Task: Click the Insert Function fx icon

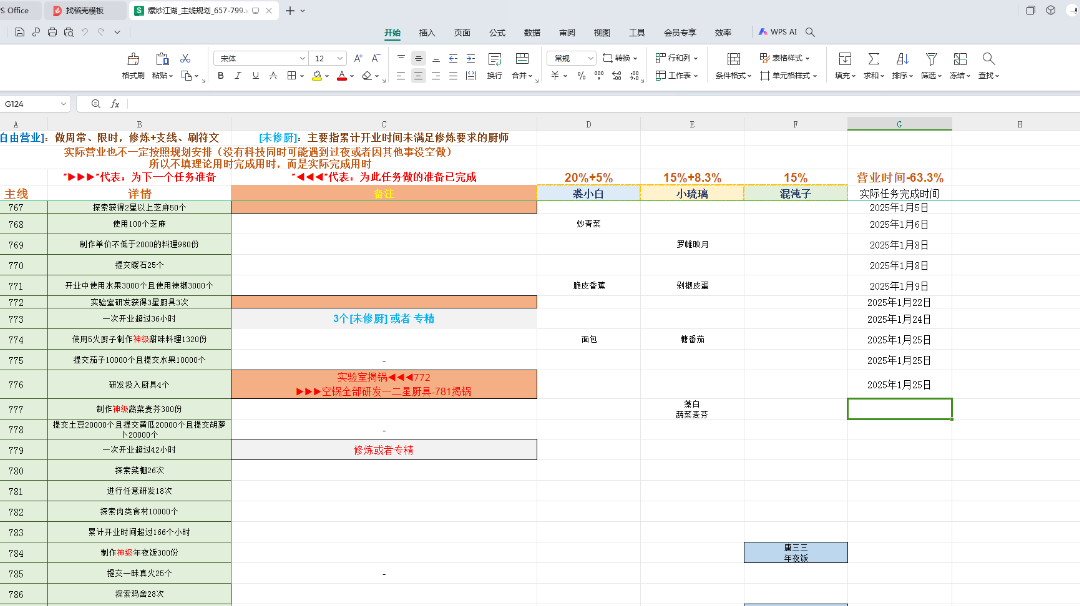Action: [115, 103]
